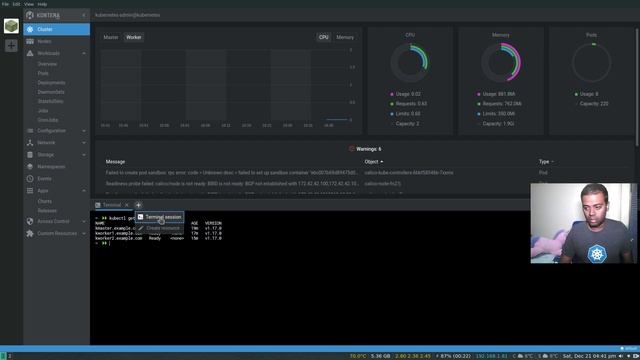Viewport: 640px width, 360px height.
Task: Open the Help menu
Action: tap(42, 4)
